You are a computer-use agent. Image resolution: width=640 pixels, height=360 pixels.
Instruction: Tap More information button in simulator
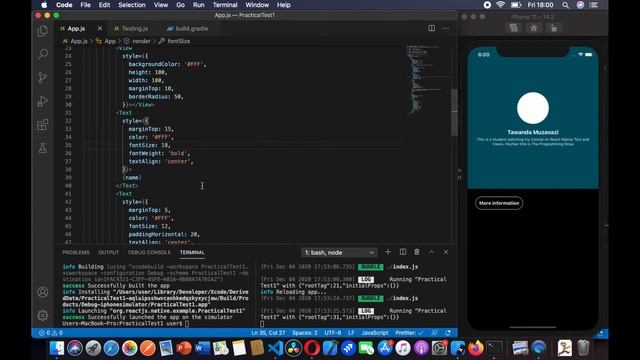499,203
